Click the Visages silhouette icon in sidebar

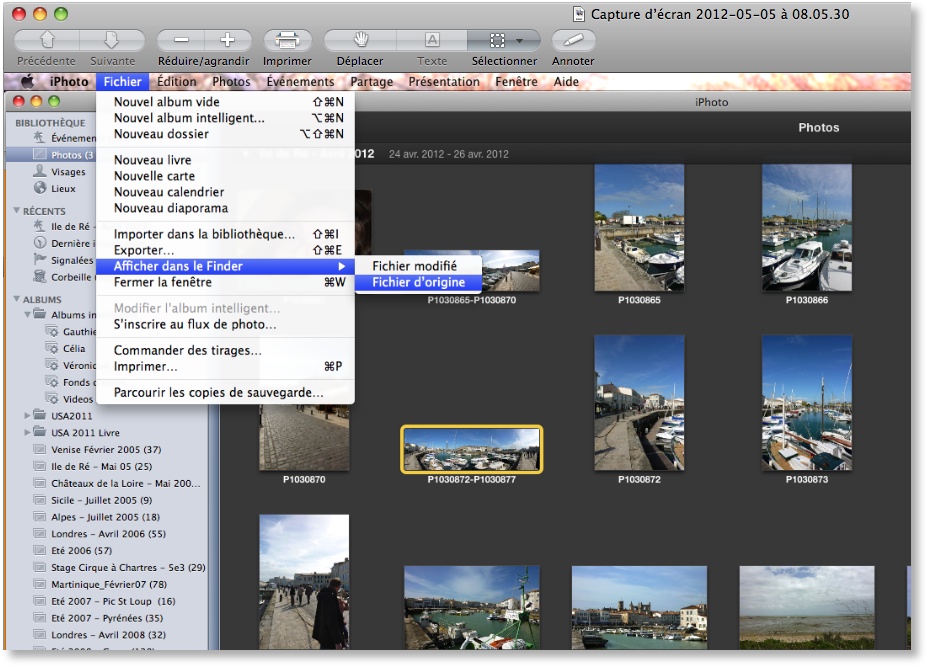(x=40, y=171)
